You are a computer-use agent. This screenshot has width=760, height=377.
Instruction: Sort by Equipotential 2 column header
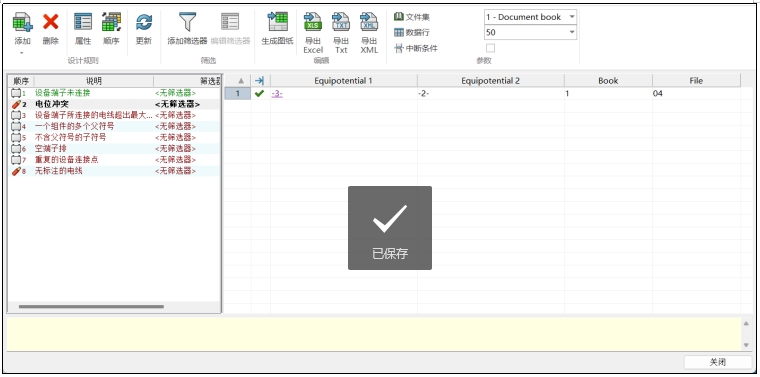(491, 81)
